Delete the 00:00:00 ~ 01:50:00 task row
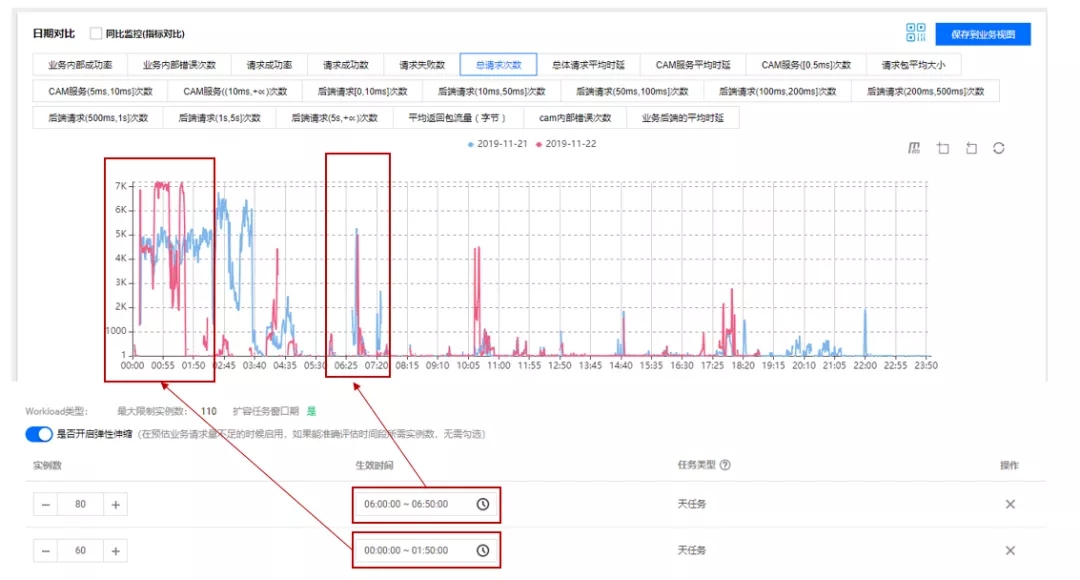The height and width of the screenshot is (580, 1080). click(x=1010, y=550)
